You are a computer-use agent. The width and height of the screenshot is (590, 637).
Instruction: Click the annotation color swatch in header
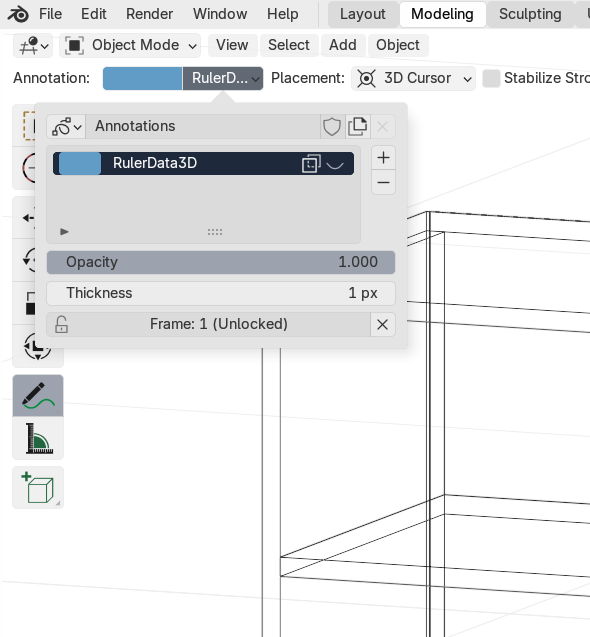pos(143,78)
